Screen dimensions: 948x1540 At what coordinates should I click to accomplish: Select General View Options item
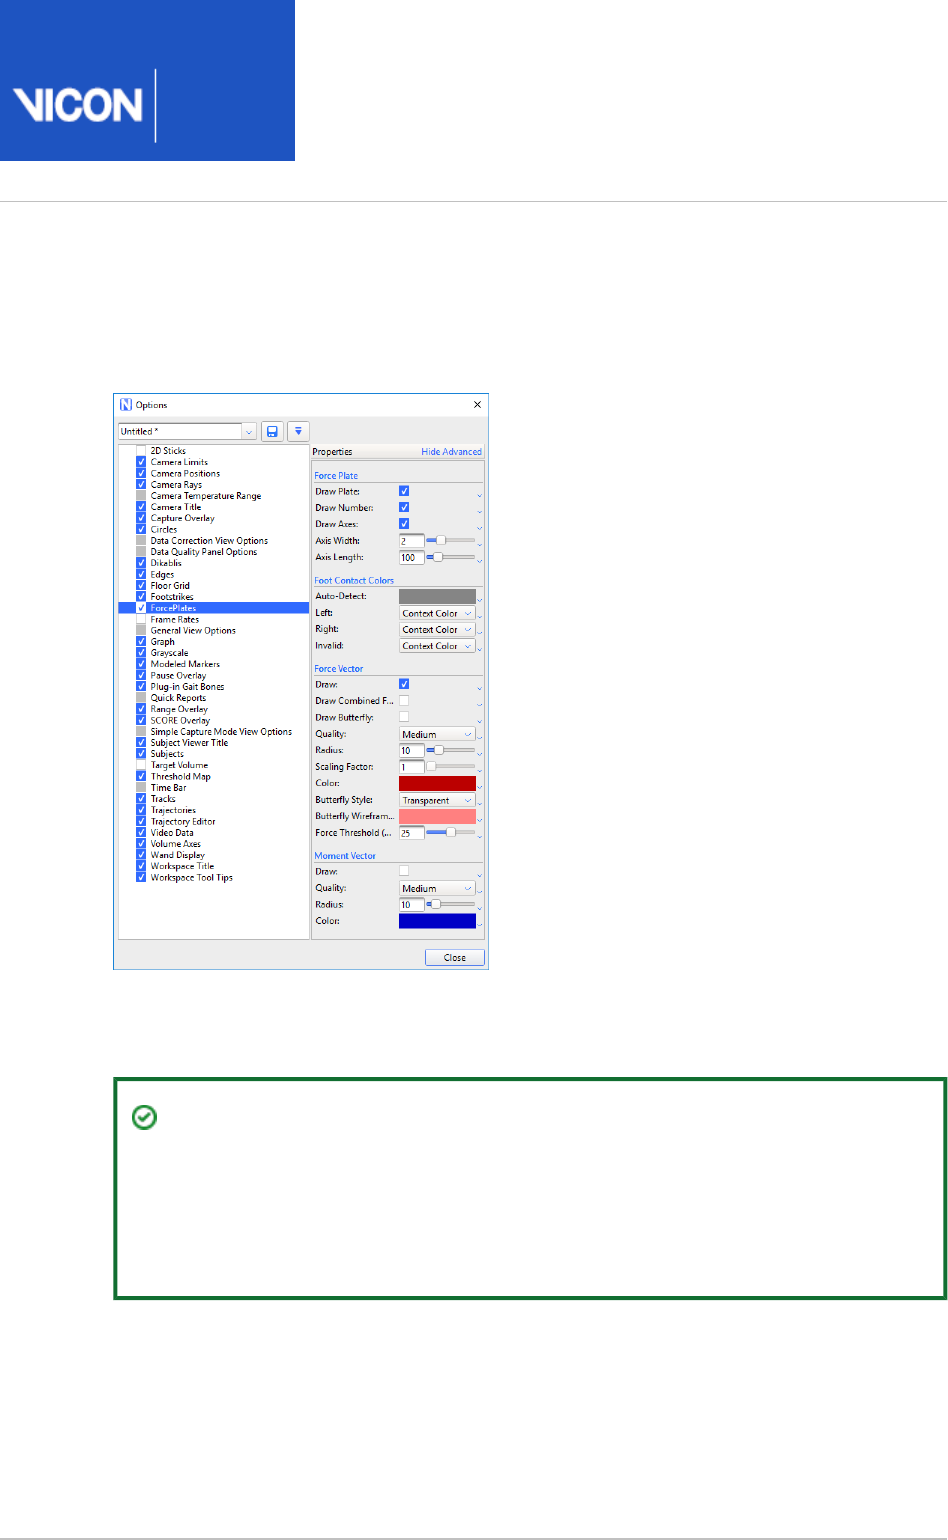[x=193, y=631]
